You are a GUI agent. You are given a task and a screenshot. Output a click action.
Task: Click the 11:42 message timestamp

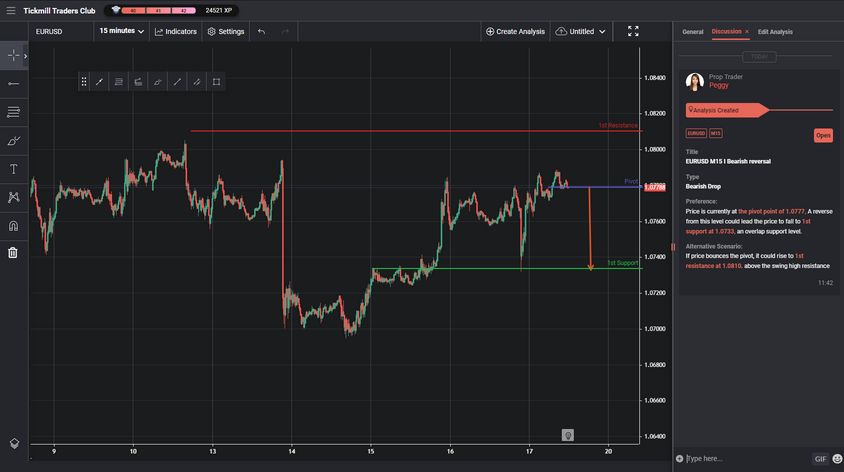[x=825, y=283]
